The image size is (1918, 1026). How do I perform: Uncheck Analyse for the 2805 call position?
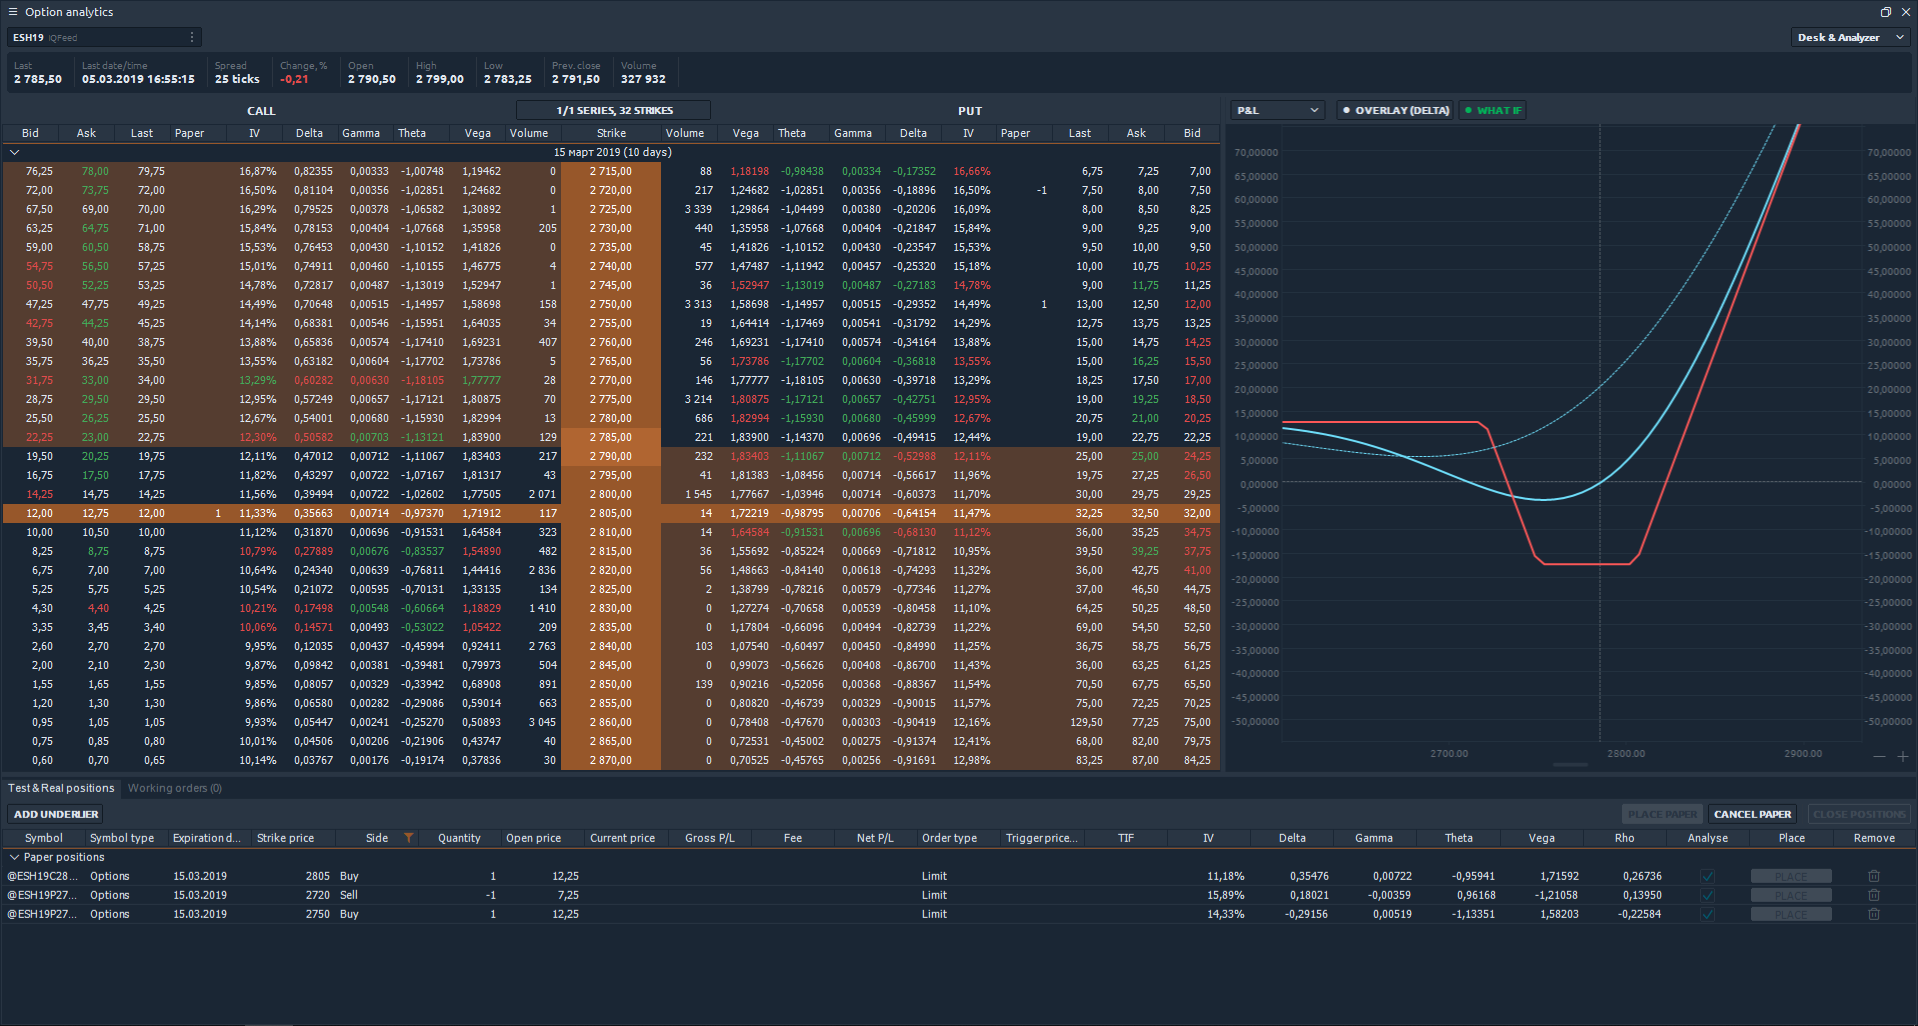tap(1707, 876)
